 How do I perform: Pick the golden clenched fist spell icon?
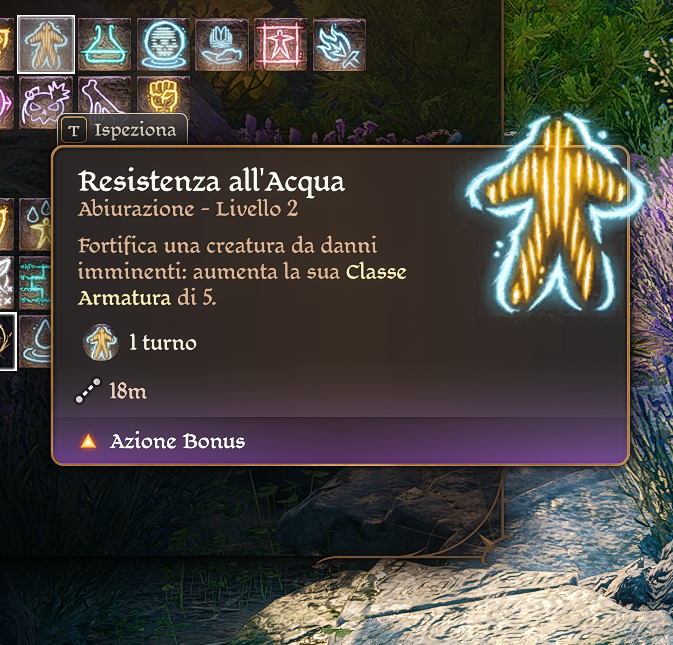click(x=164, y=97)
